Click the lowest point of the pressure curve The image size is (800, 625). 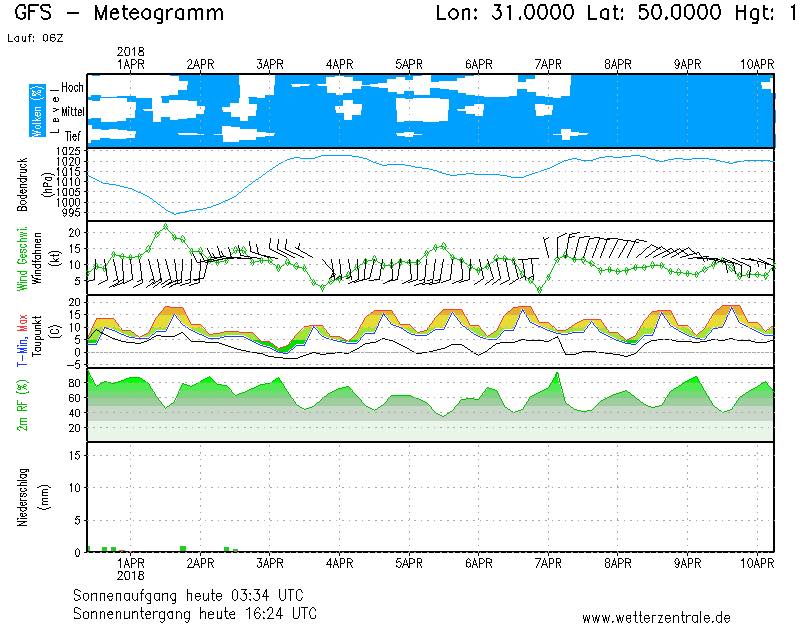pyautogui.click(x=175, y=213)
